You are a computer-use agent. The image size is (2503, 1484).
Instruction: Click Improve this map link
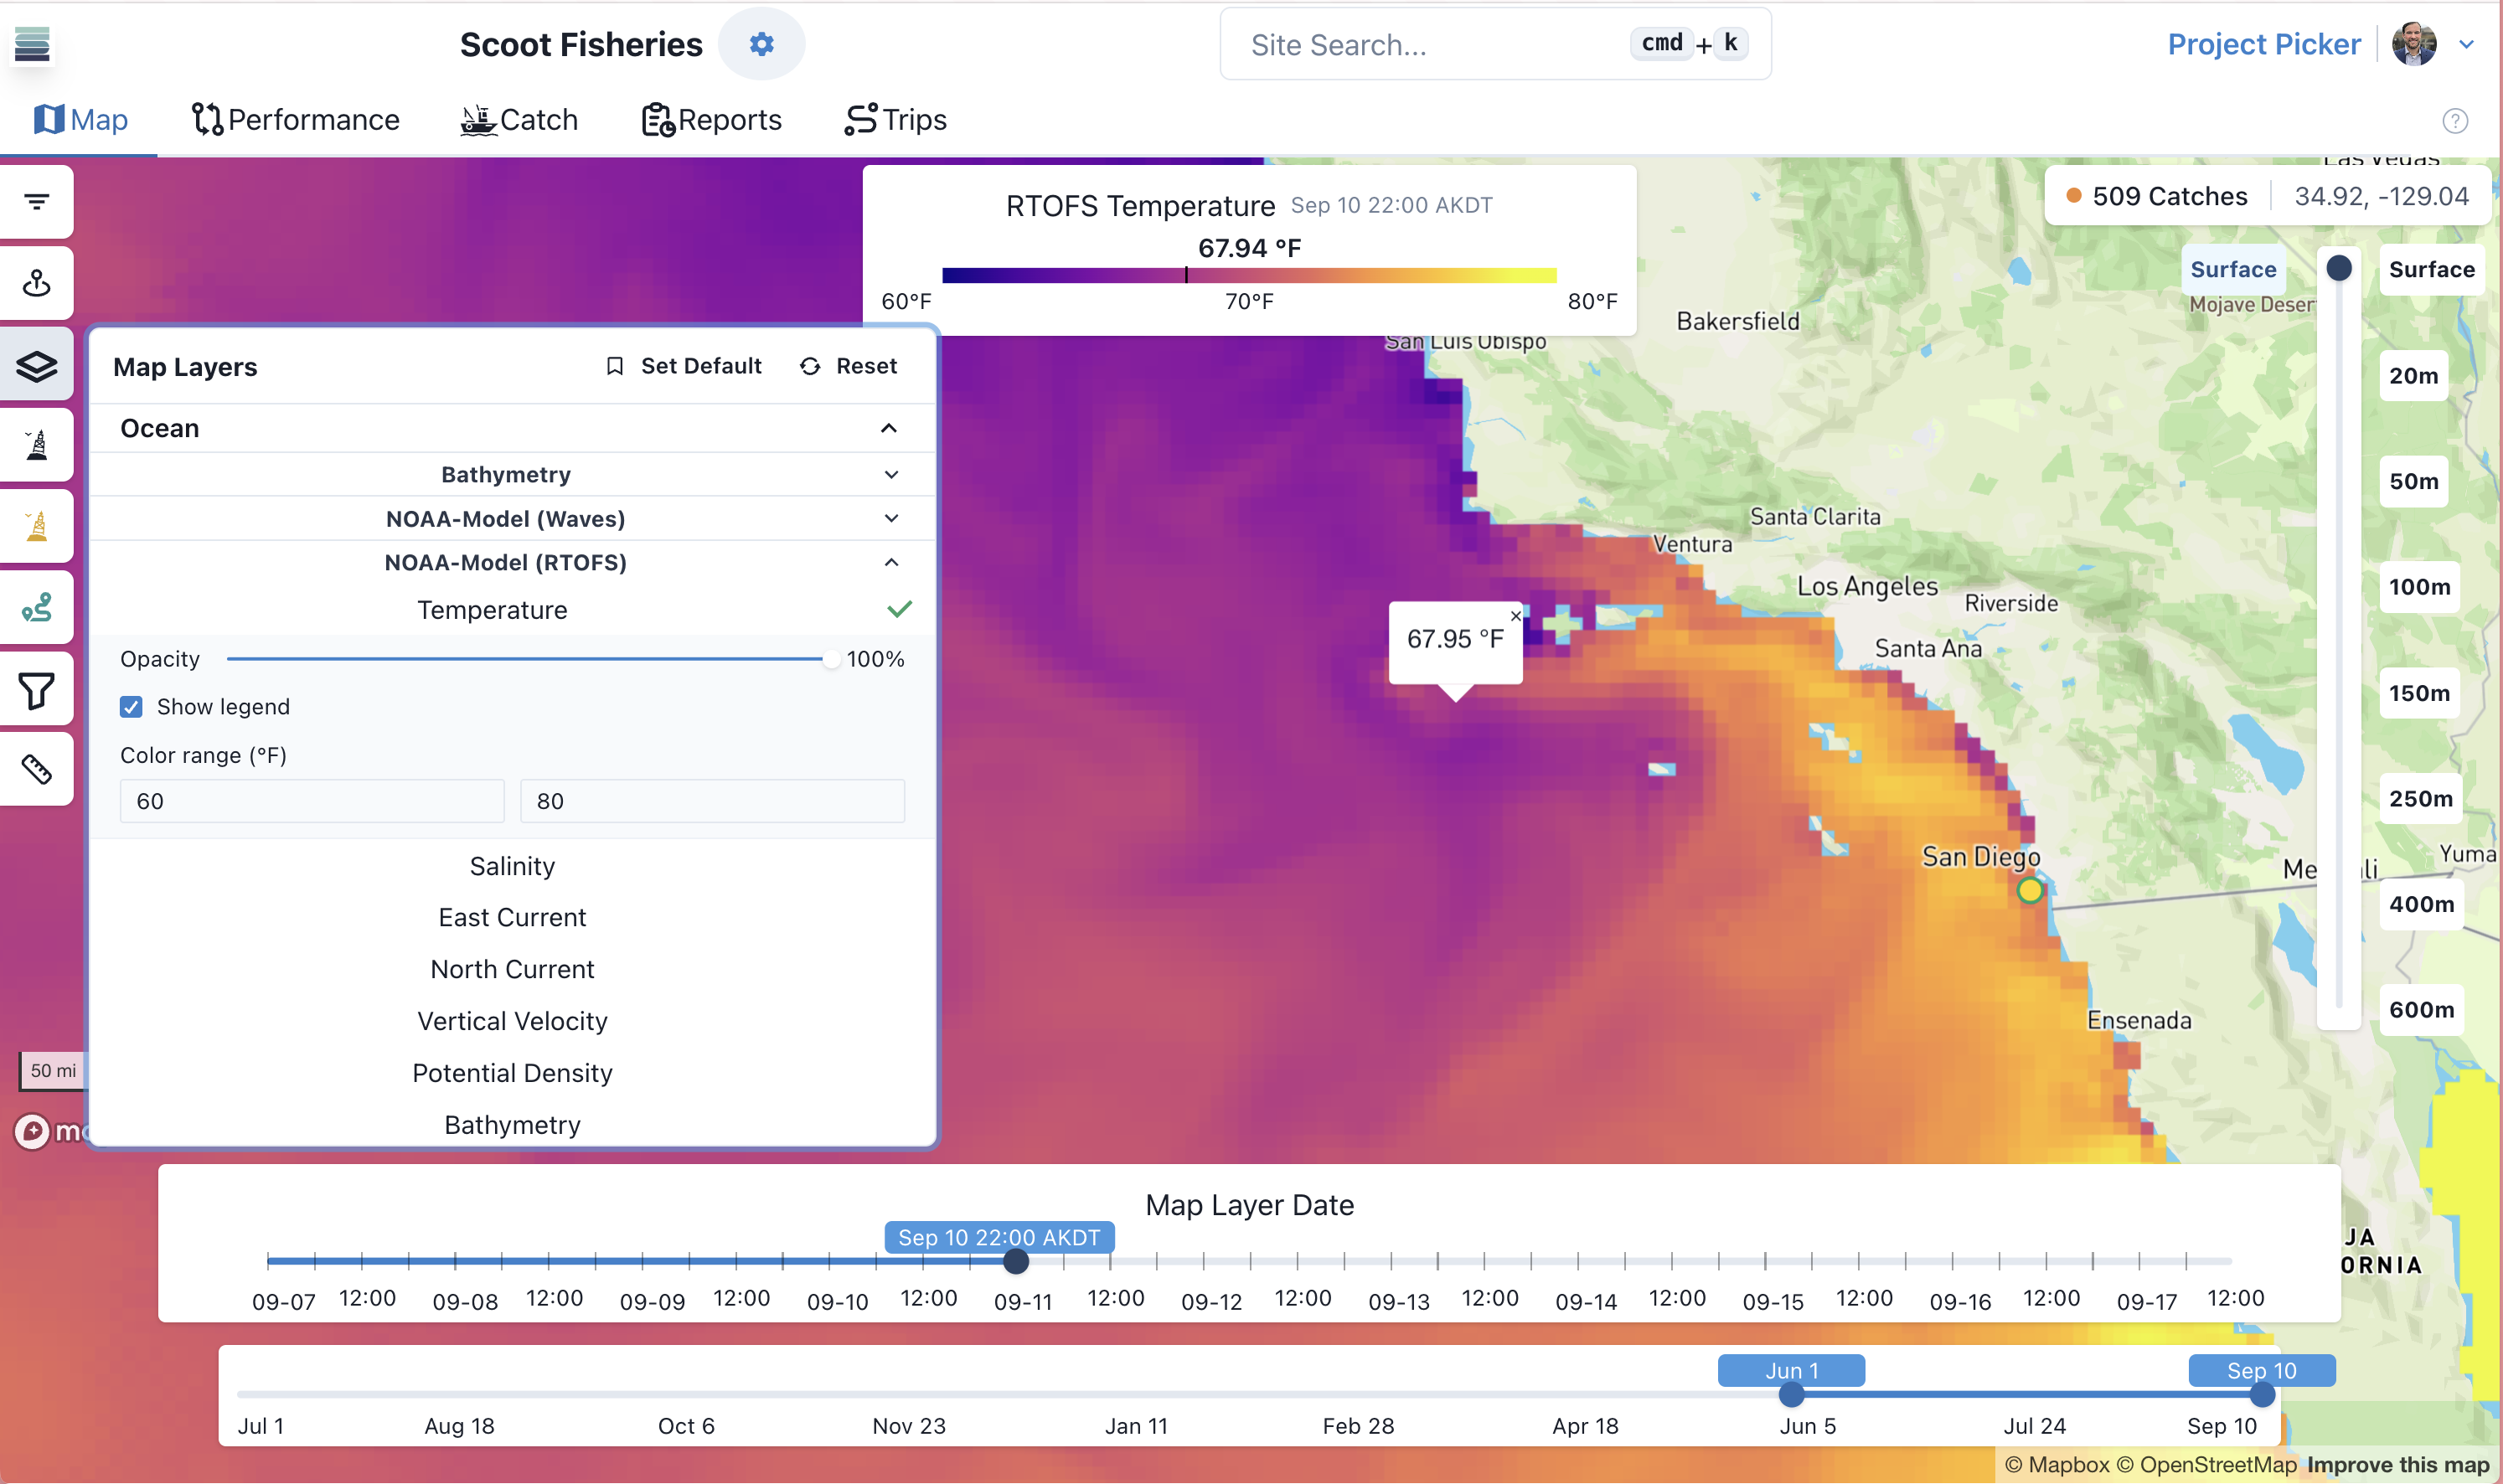point(2398,1465)
